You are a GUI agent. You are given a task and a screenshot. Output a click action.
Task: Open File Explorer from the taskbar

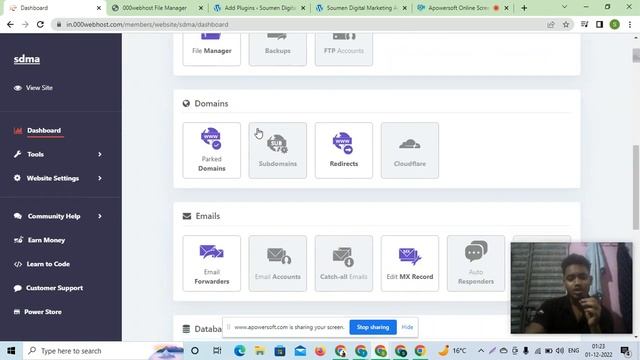click(260, 351)
